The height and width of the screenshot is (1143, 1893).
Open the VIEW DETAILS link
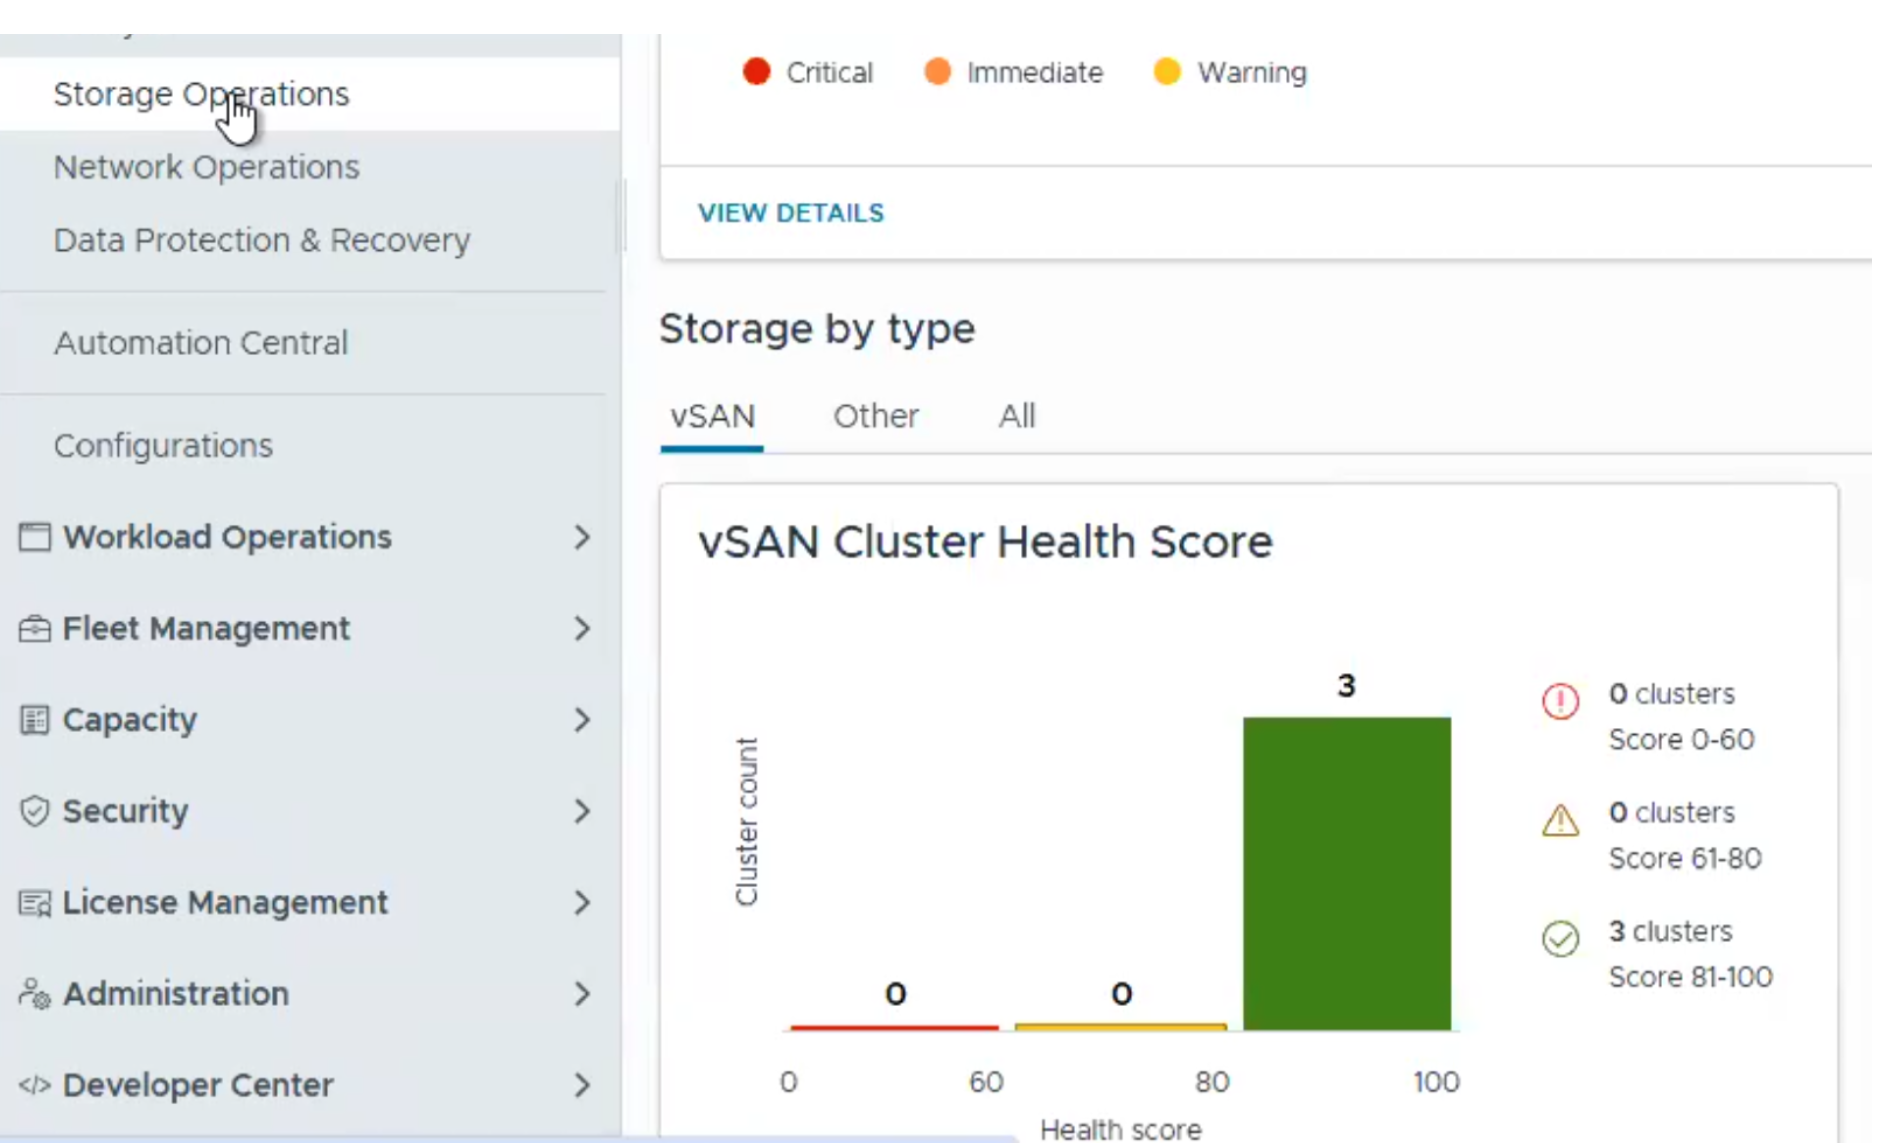point(791,213)
